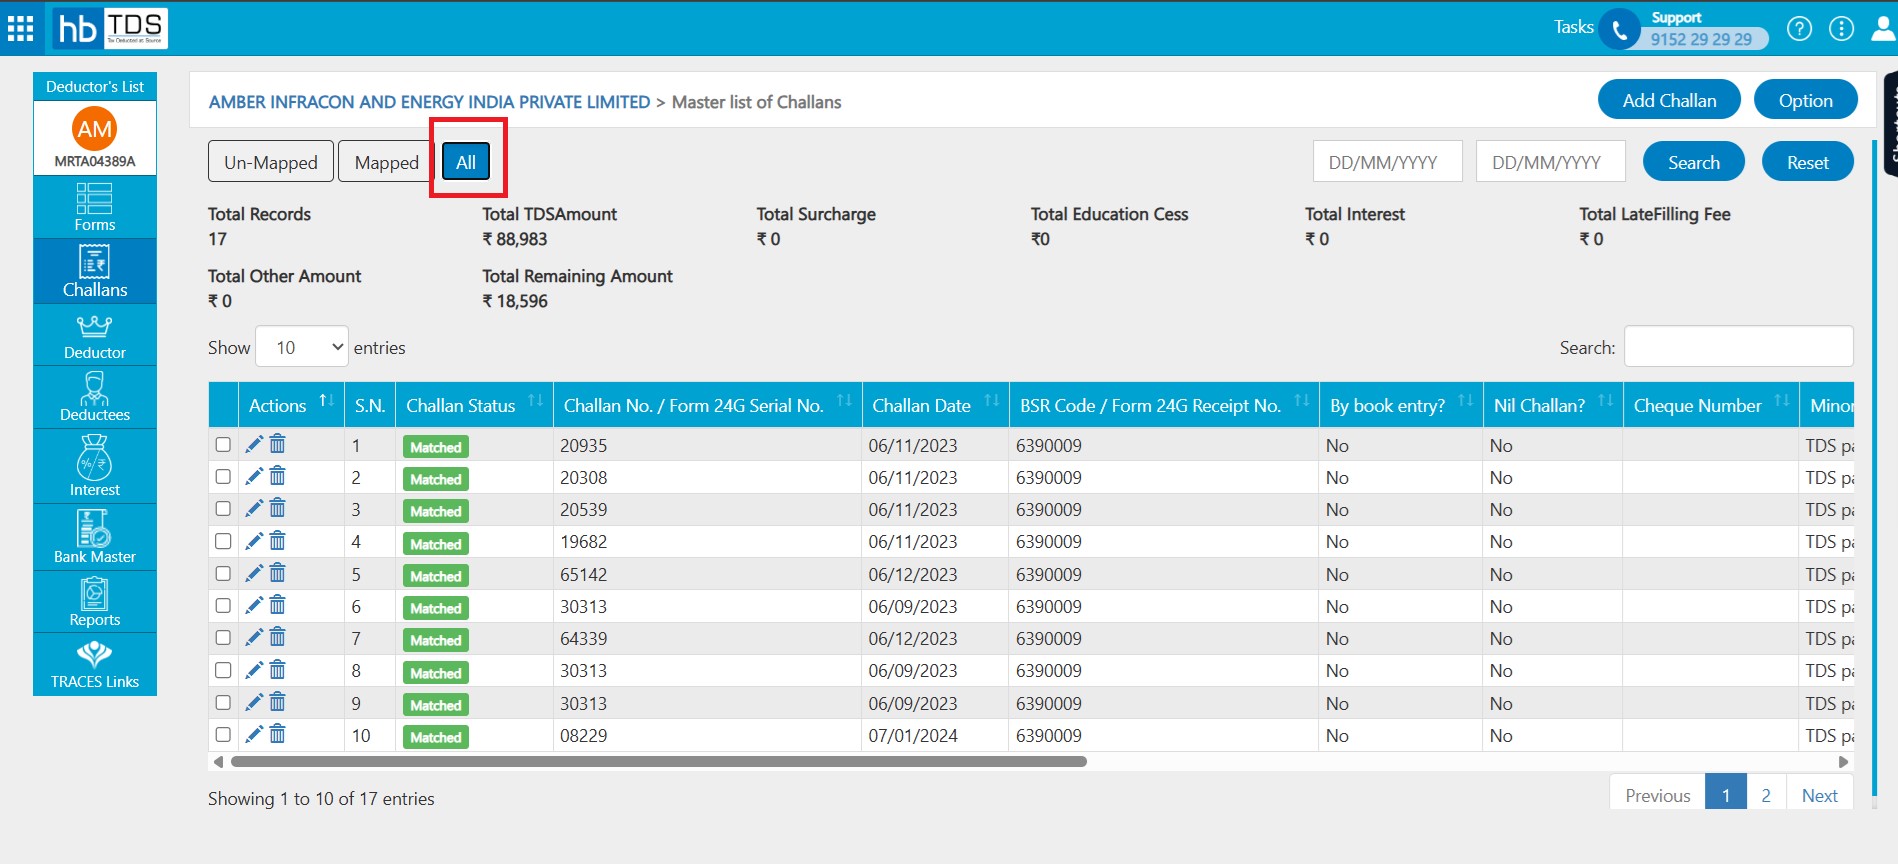Check the checkbox for row 7
The image size is (1898, 864).
[223, 638]
